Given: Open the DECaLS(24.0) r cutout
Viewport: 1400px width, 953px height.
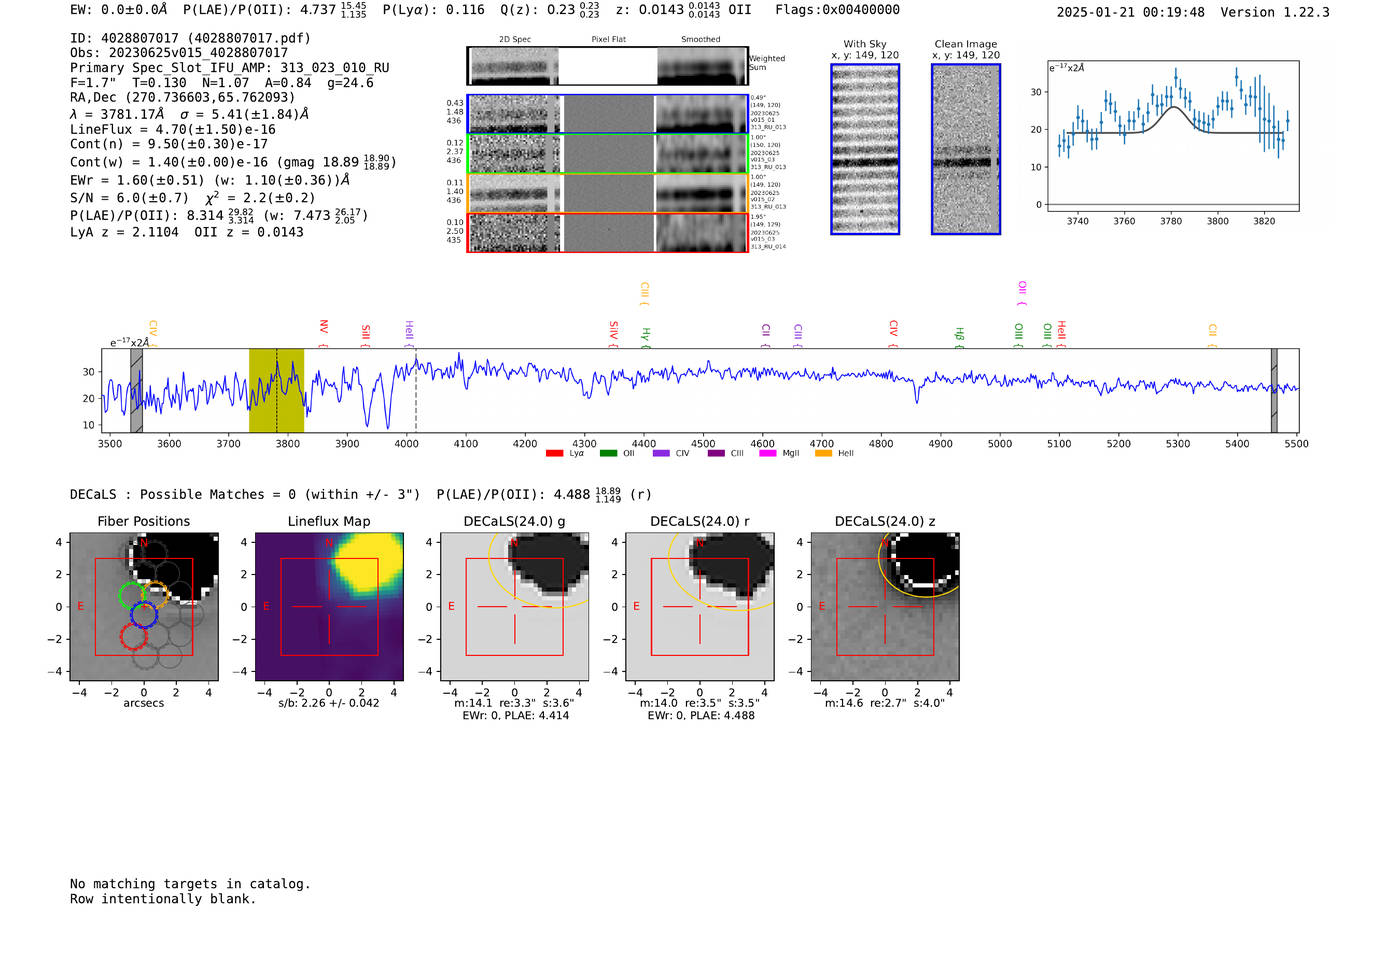Looking at the screenshot, I should point(700,607).
